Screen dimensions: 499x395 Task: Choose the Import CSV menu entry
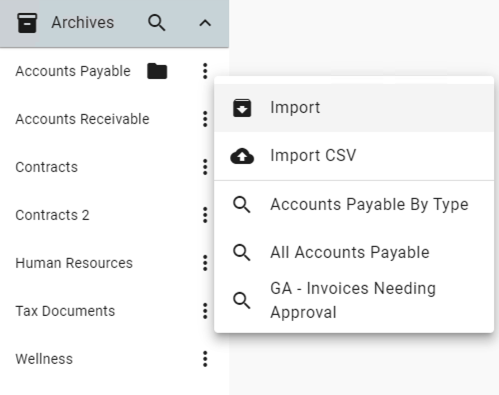tap(354, 156)
